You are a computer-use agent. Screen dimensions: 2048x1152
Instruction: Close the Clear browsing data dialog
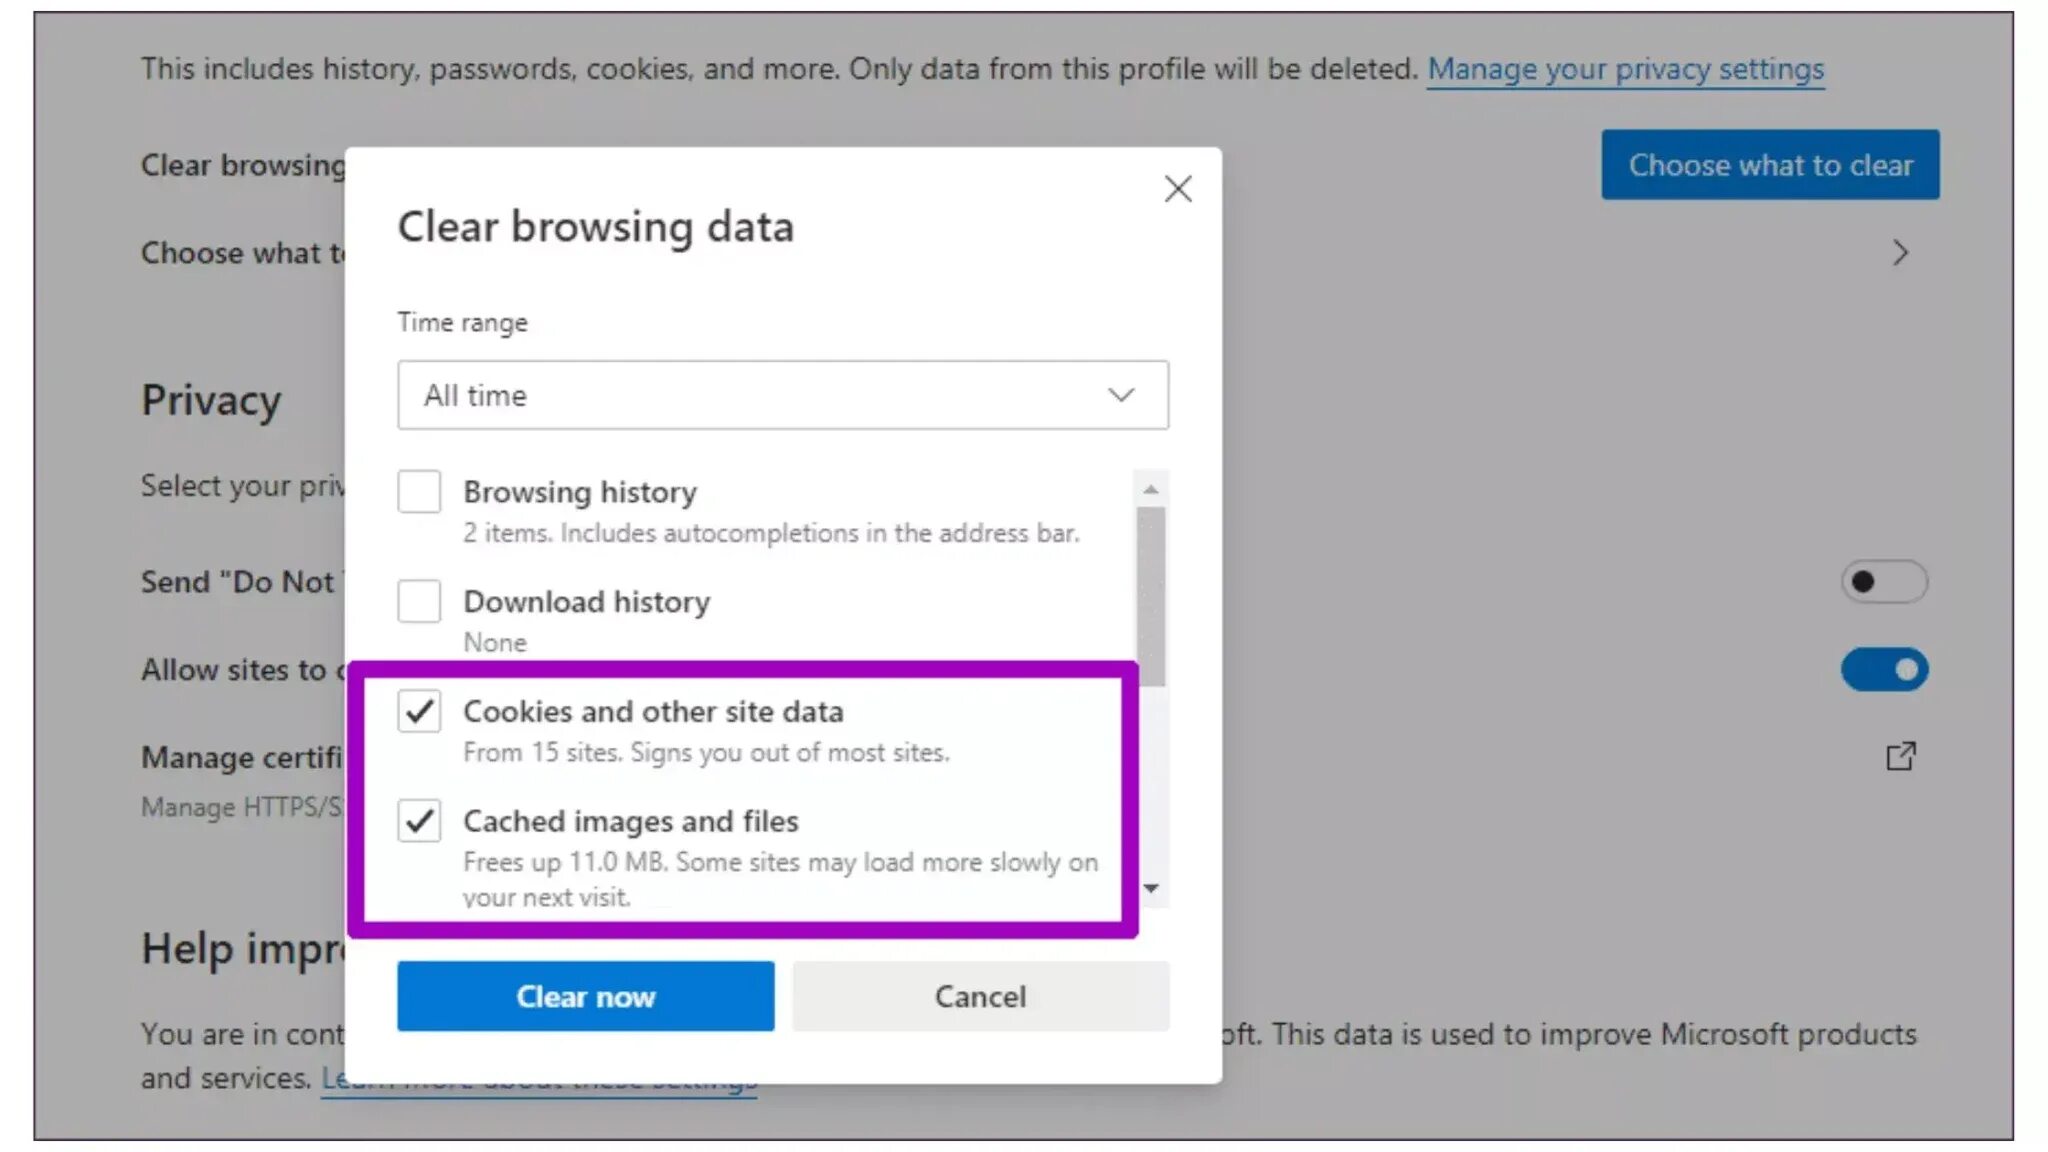[x=1177, y=189]
